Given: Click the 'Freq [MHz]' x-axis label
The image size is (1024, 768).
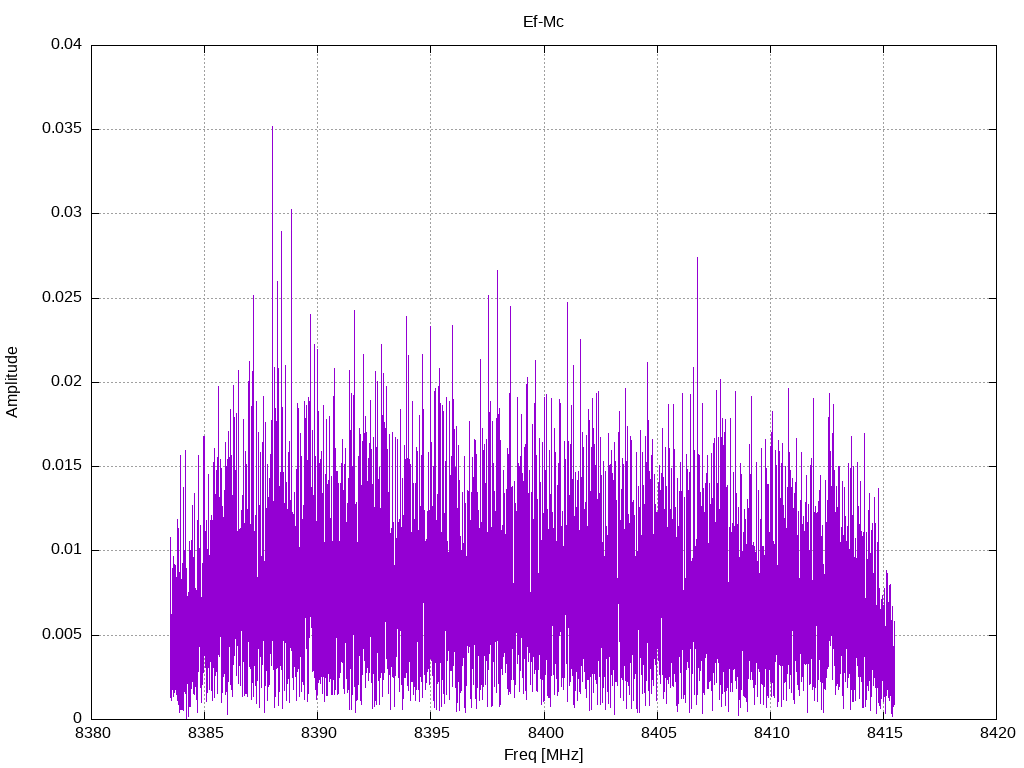Looking at the screenshot, I should point(543,755).
